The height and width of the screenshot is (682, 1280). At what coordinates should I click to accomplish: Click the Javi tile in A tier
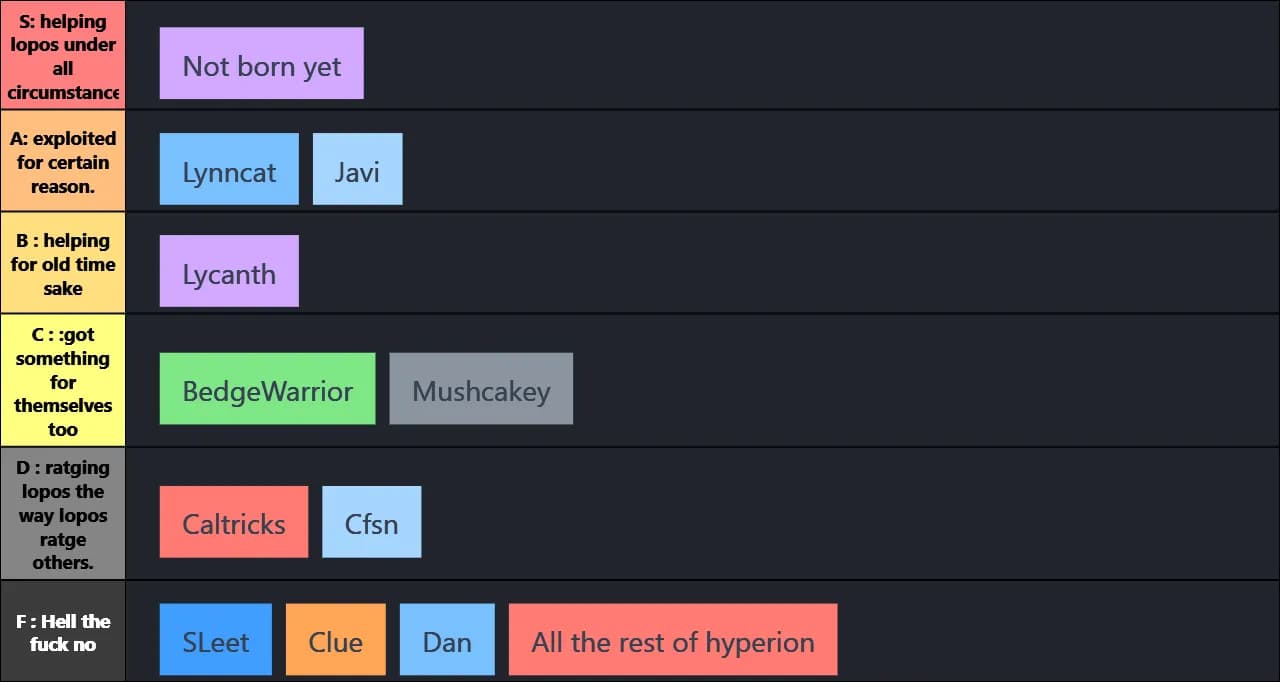[357, 169]
